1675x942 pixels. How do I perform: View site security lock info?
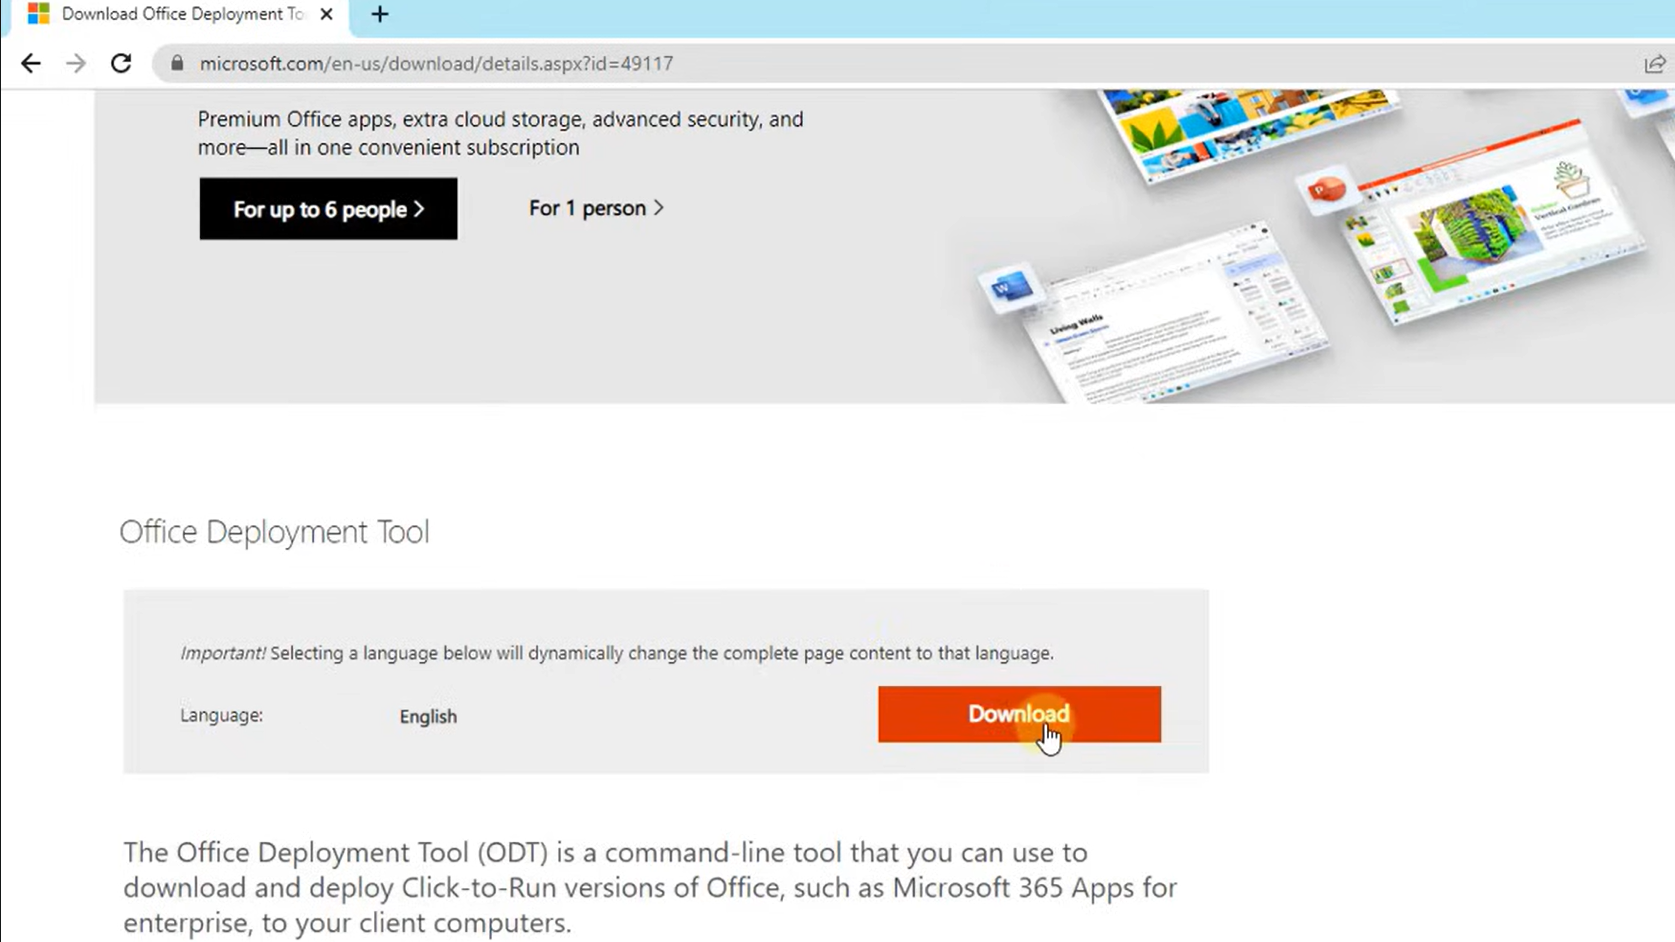pyautogui.click(x=177, y=63)
